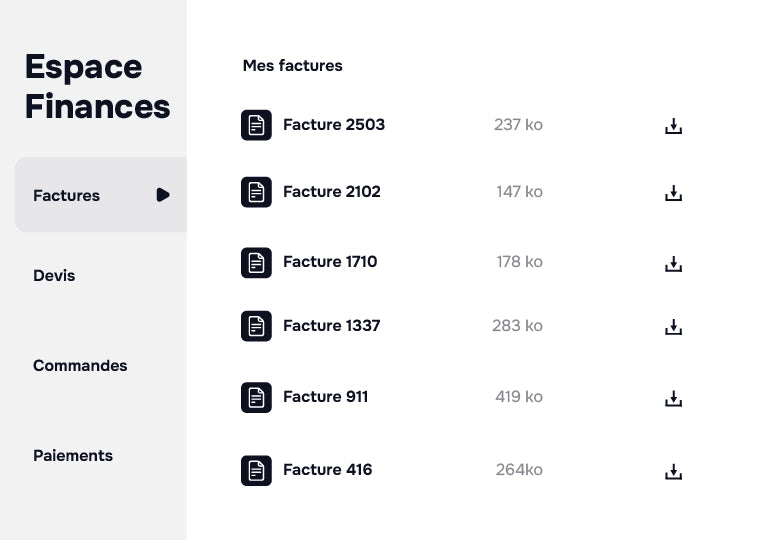Image resolution: width=780 pixels, height=540 pixels.
Task: Select the Factures sidebar item
Action: pyautogui.click(x=67, y=195)
